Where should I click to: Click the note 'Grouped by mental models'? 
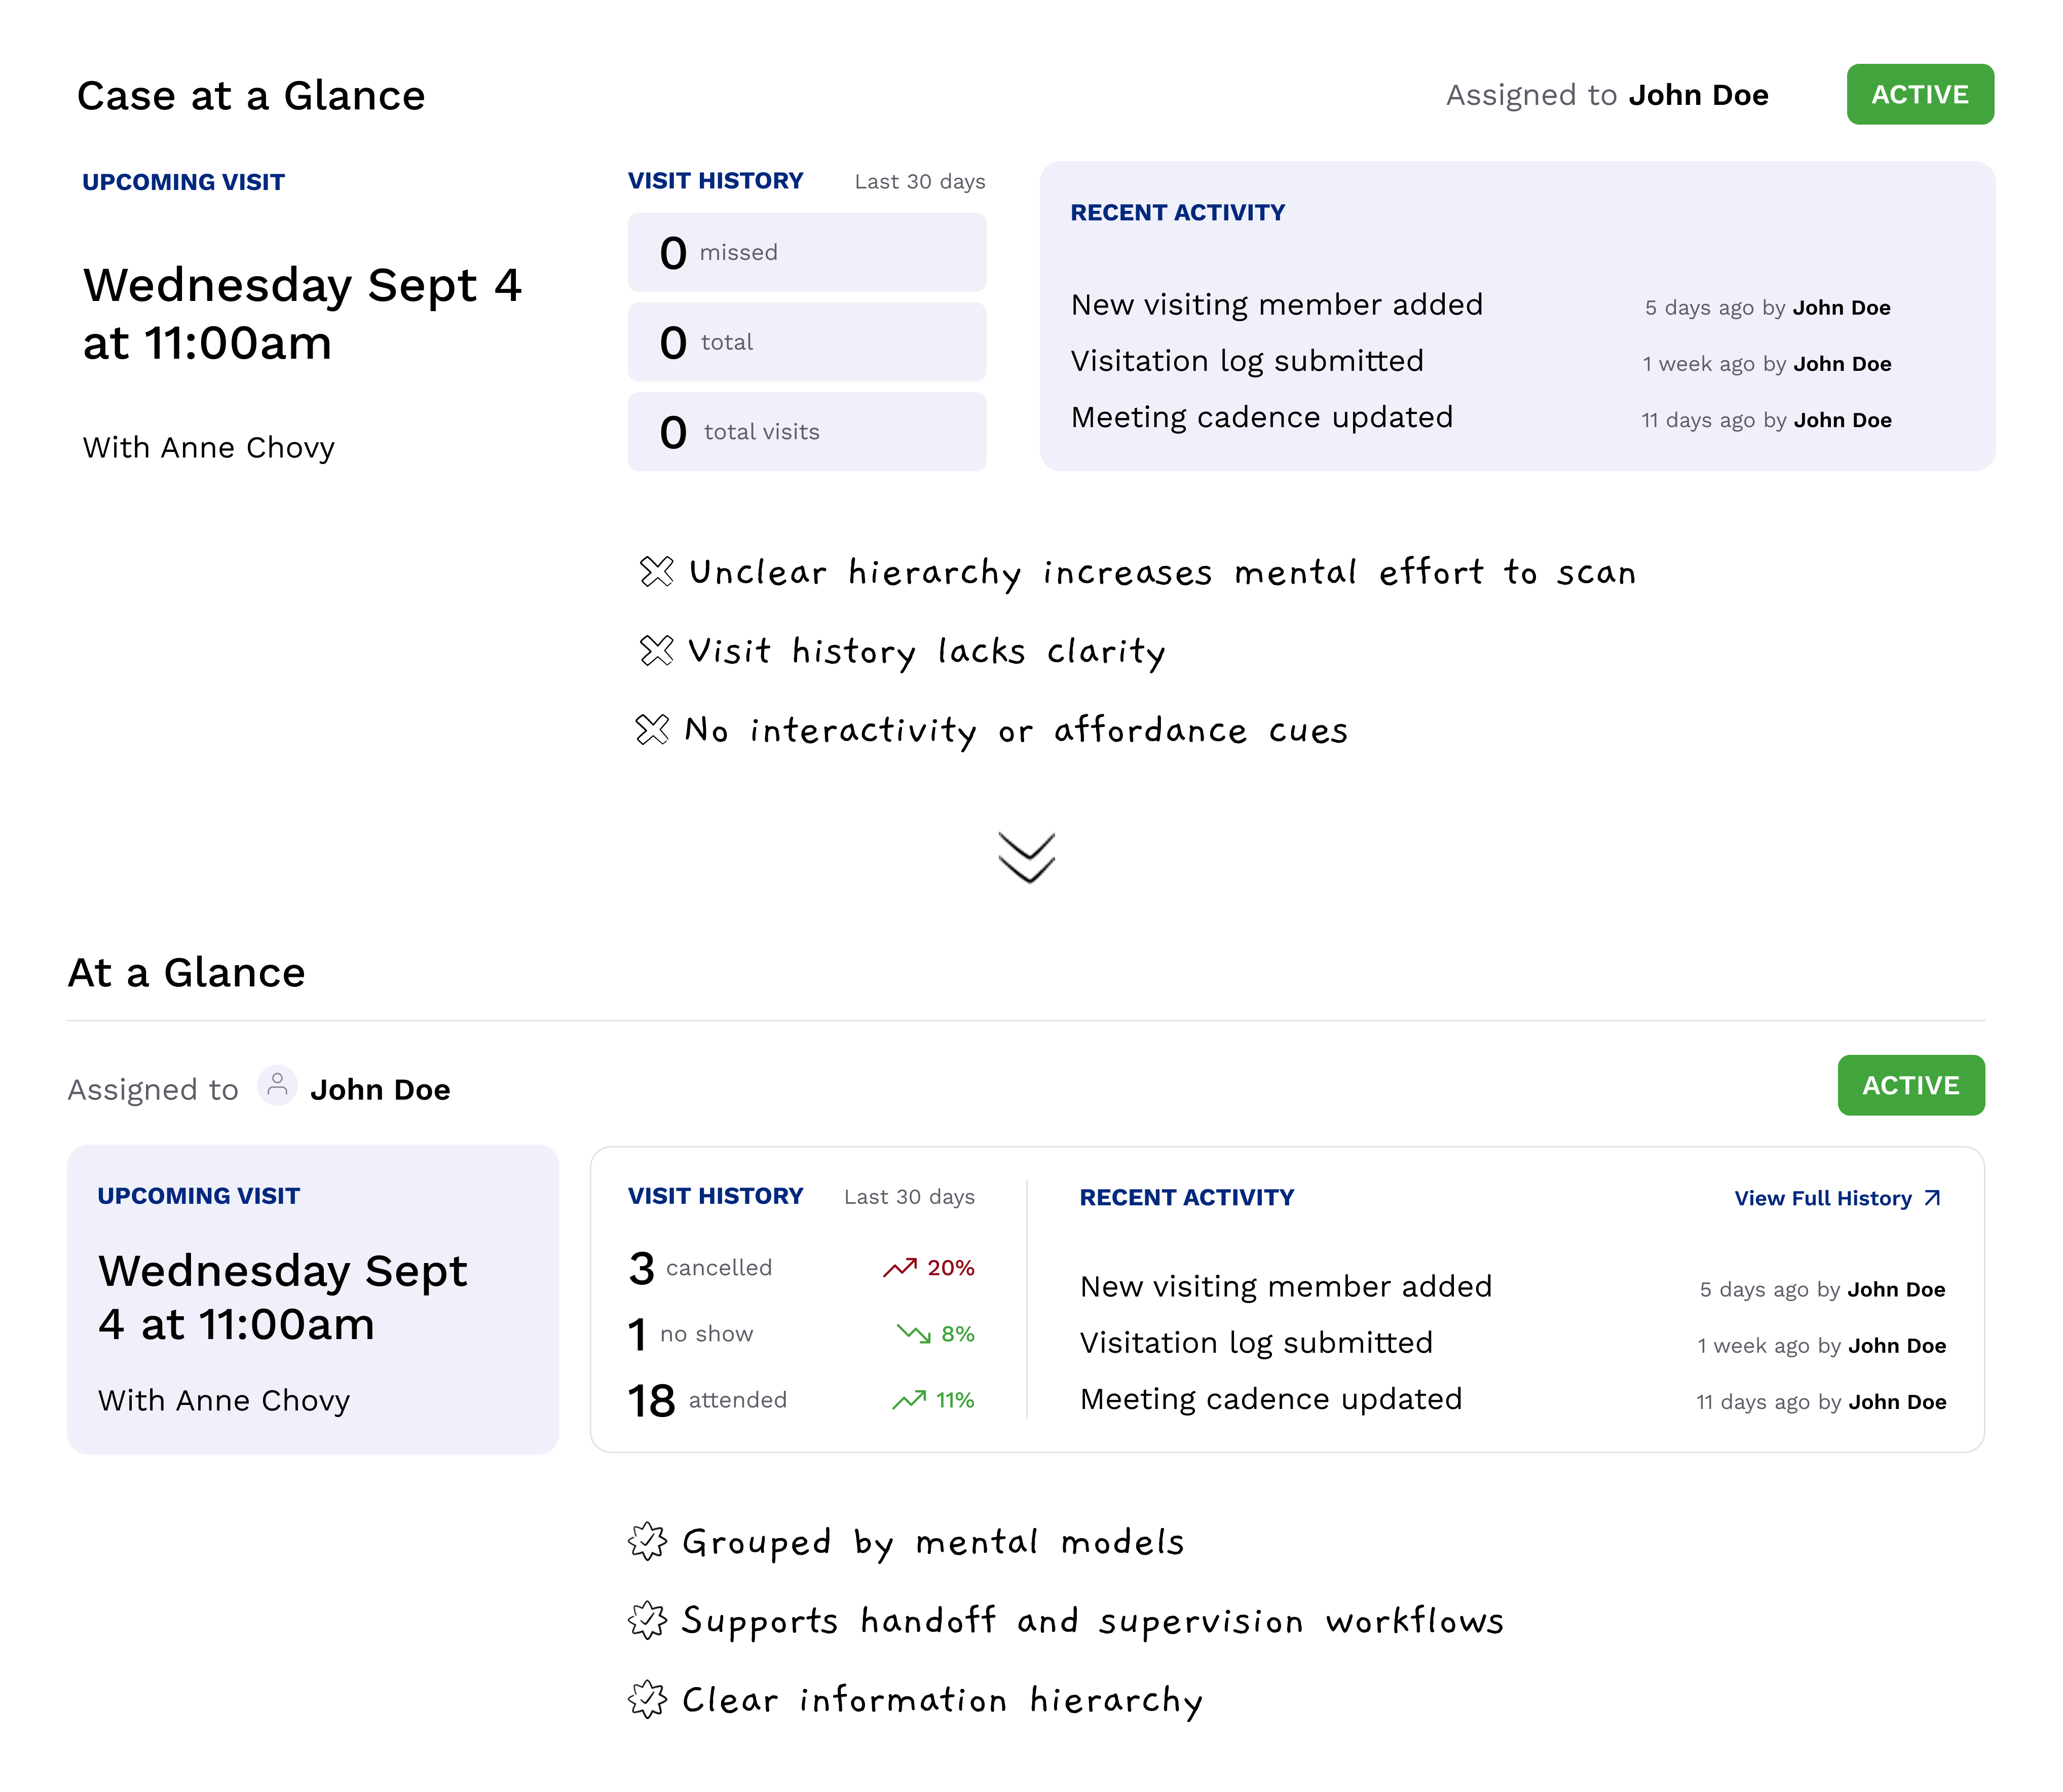pos(933,1543)
